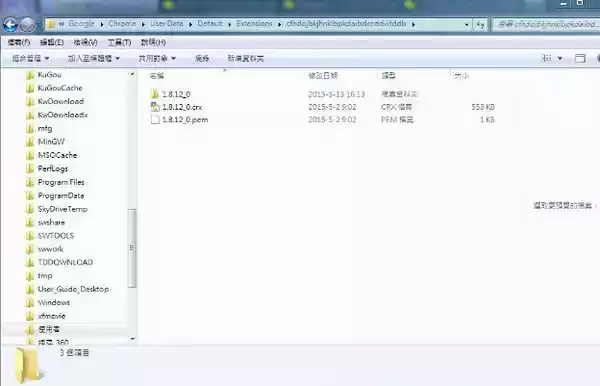Viewport: 600px width, 386px height.
Task: Sort by the Type column header
Action: (388, 76)
